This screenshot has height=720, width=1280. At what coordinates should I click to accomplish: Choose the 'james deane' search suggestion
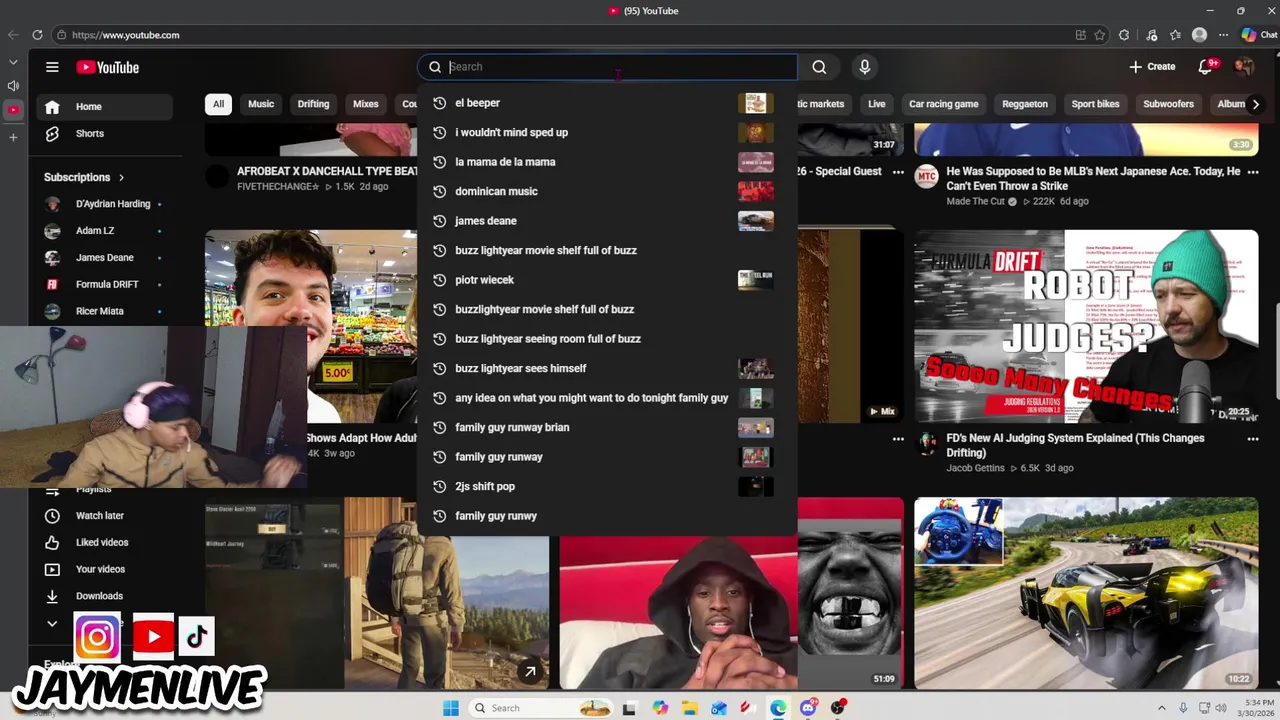point(607,221)
